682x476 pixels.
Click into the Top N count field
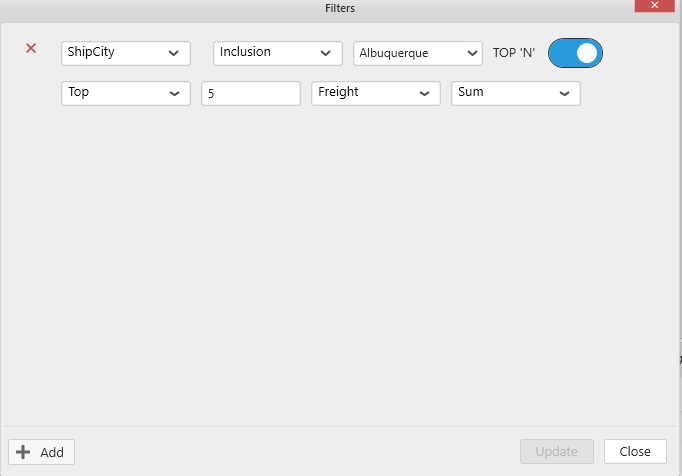click(250, 93)
